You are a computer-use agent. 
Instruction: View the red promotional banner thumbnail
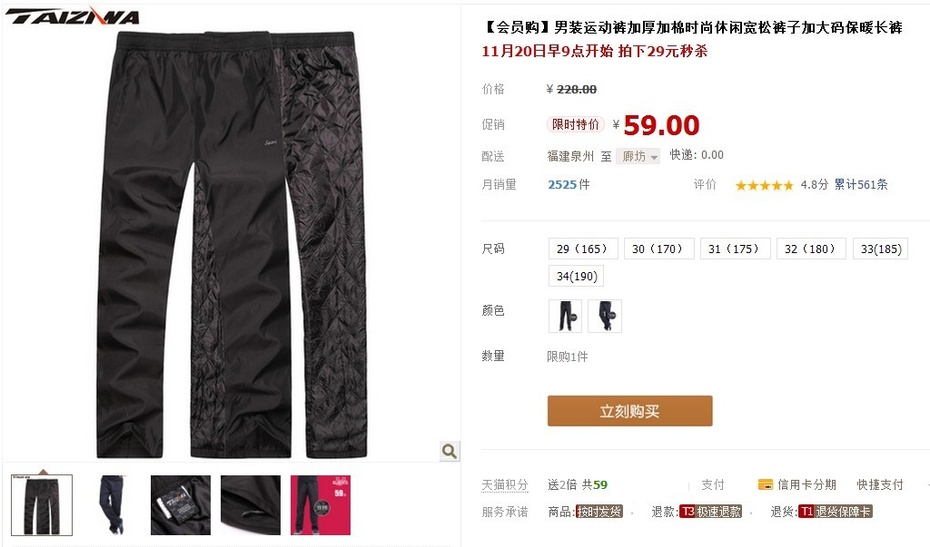tap(320, 505)
